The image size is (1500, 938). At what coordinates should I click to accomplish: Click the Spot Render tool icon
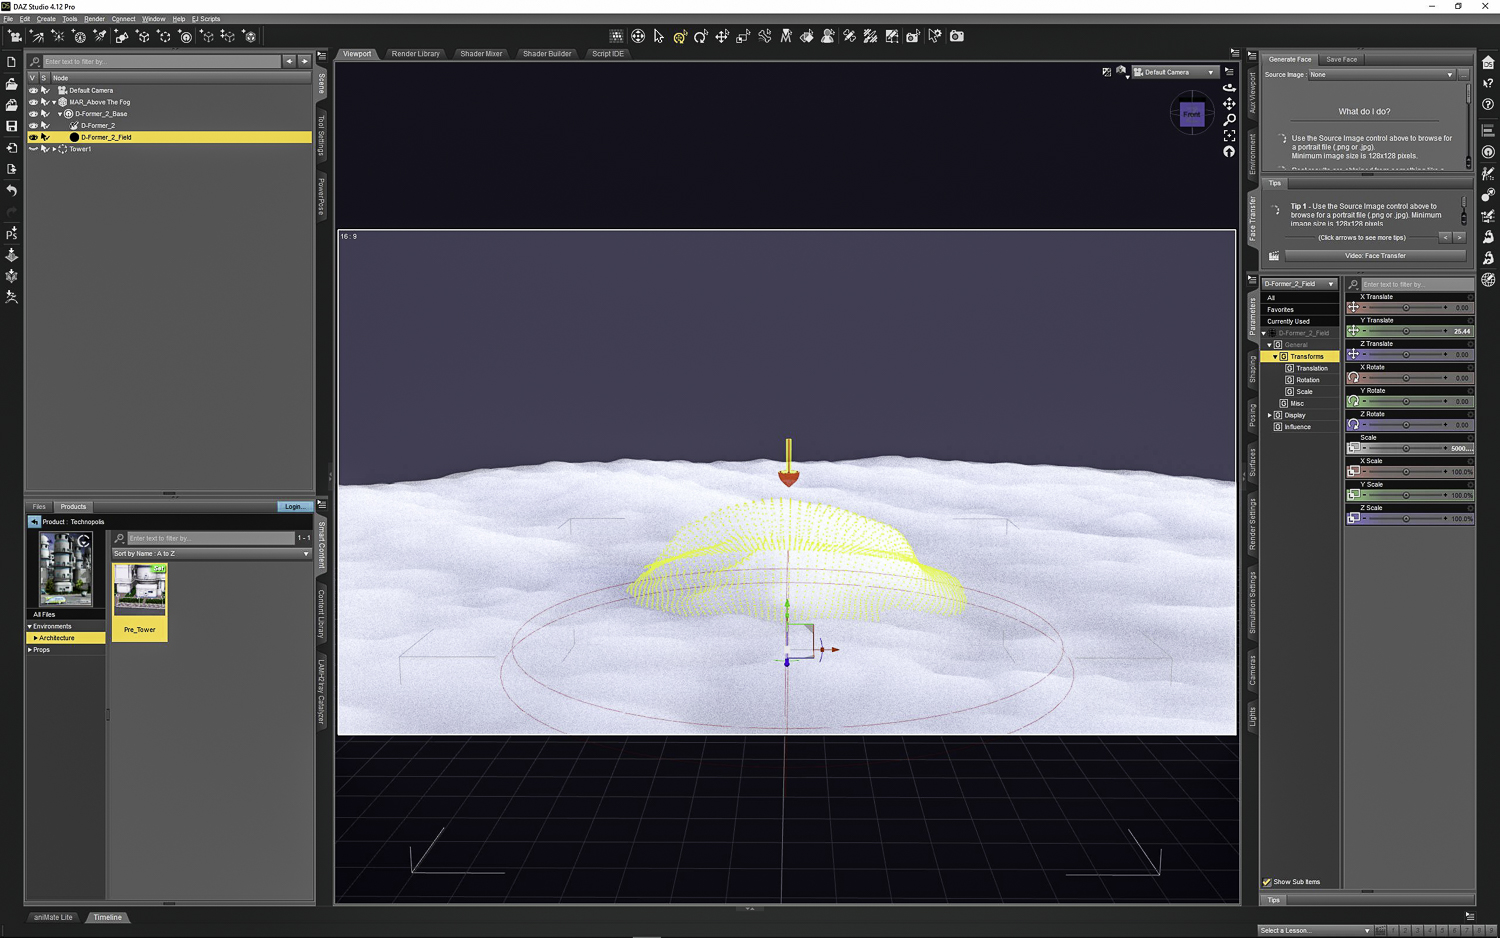click(x=913, y=37)
